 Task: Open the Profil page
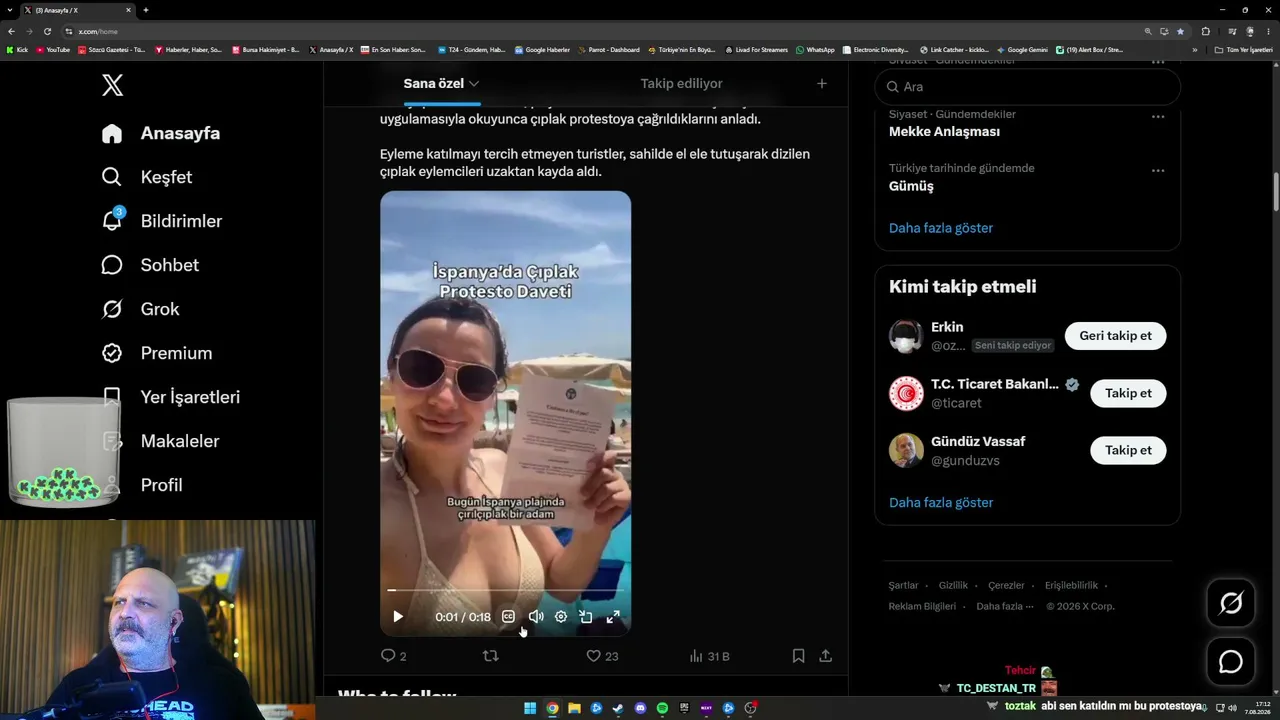click(146, 485)
